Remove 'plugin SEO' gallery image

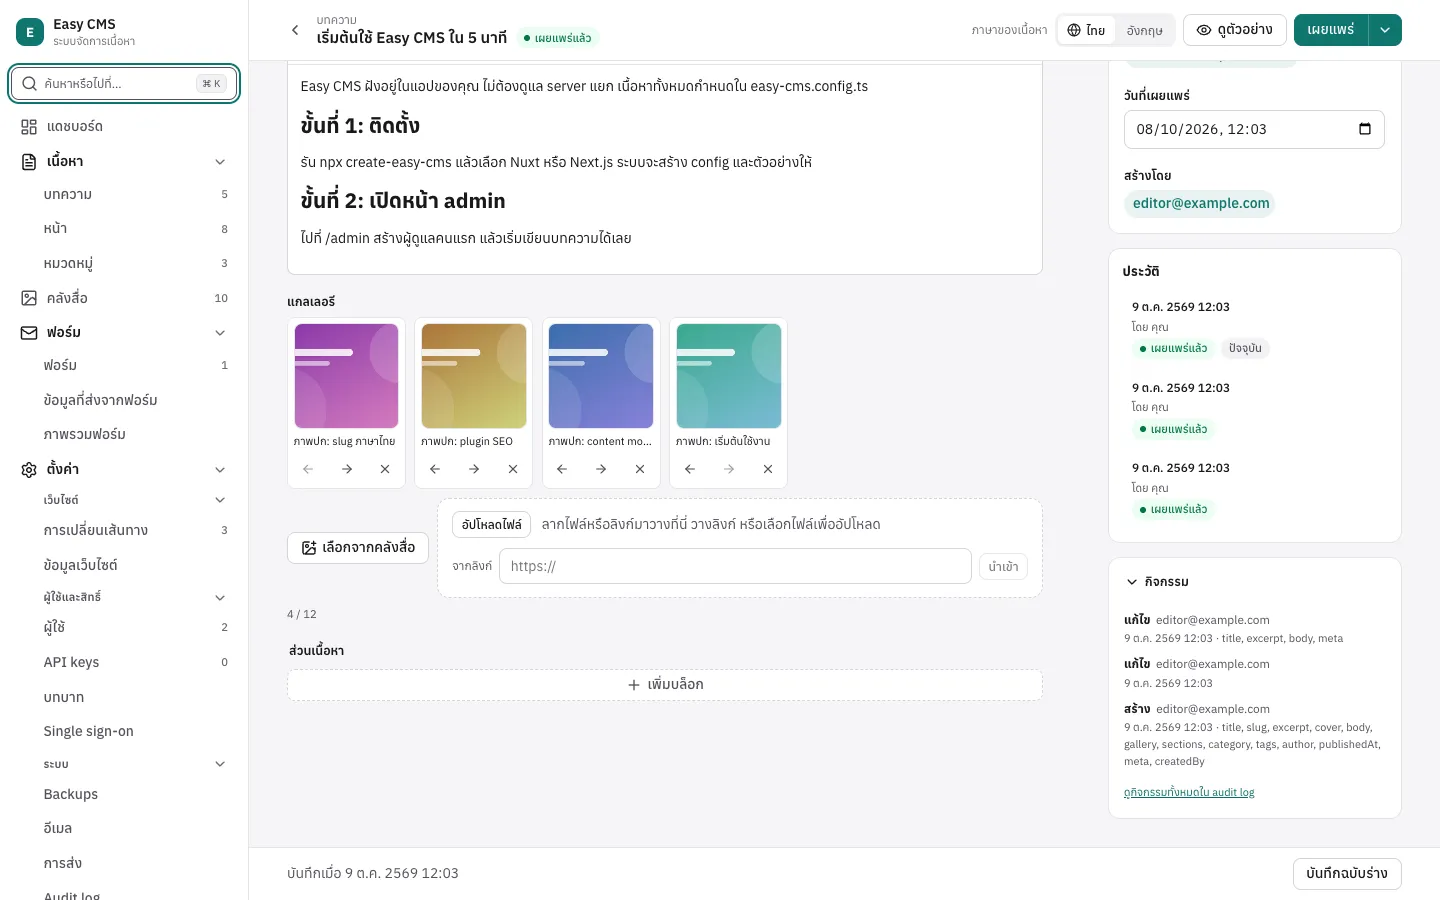pyautogui.click(x=512, y=469)
